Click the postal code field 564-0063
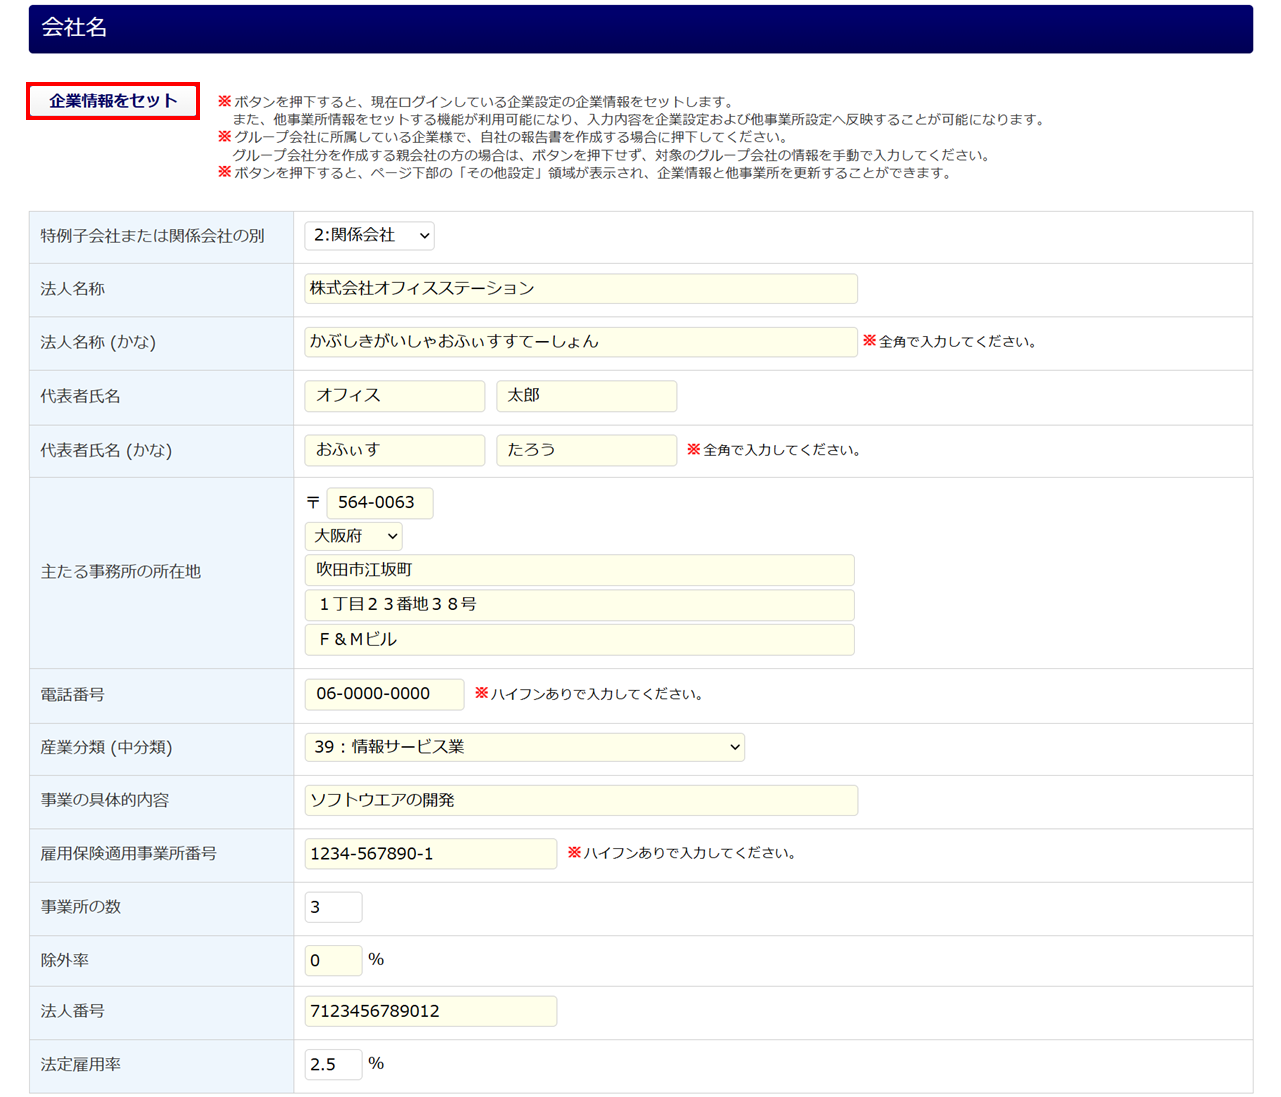The width and height of the screenshot is (1281, 1097). coord(380,503)
